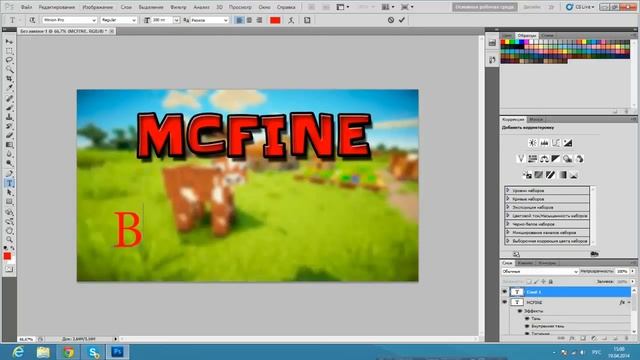Expand Цветовой тон/Насыщенность наборов presets
The height and width of the screenshot is (360, 640).
[508, 216]
